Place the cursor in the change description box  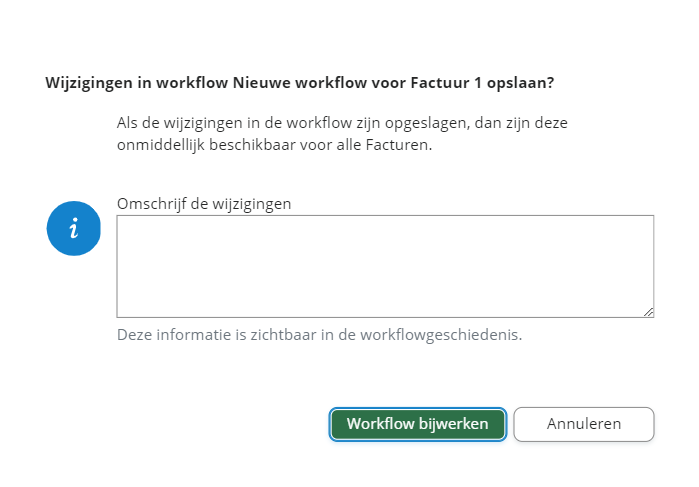tap(385, 266)
